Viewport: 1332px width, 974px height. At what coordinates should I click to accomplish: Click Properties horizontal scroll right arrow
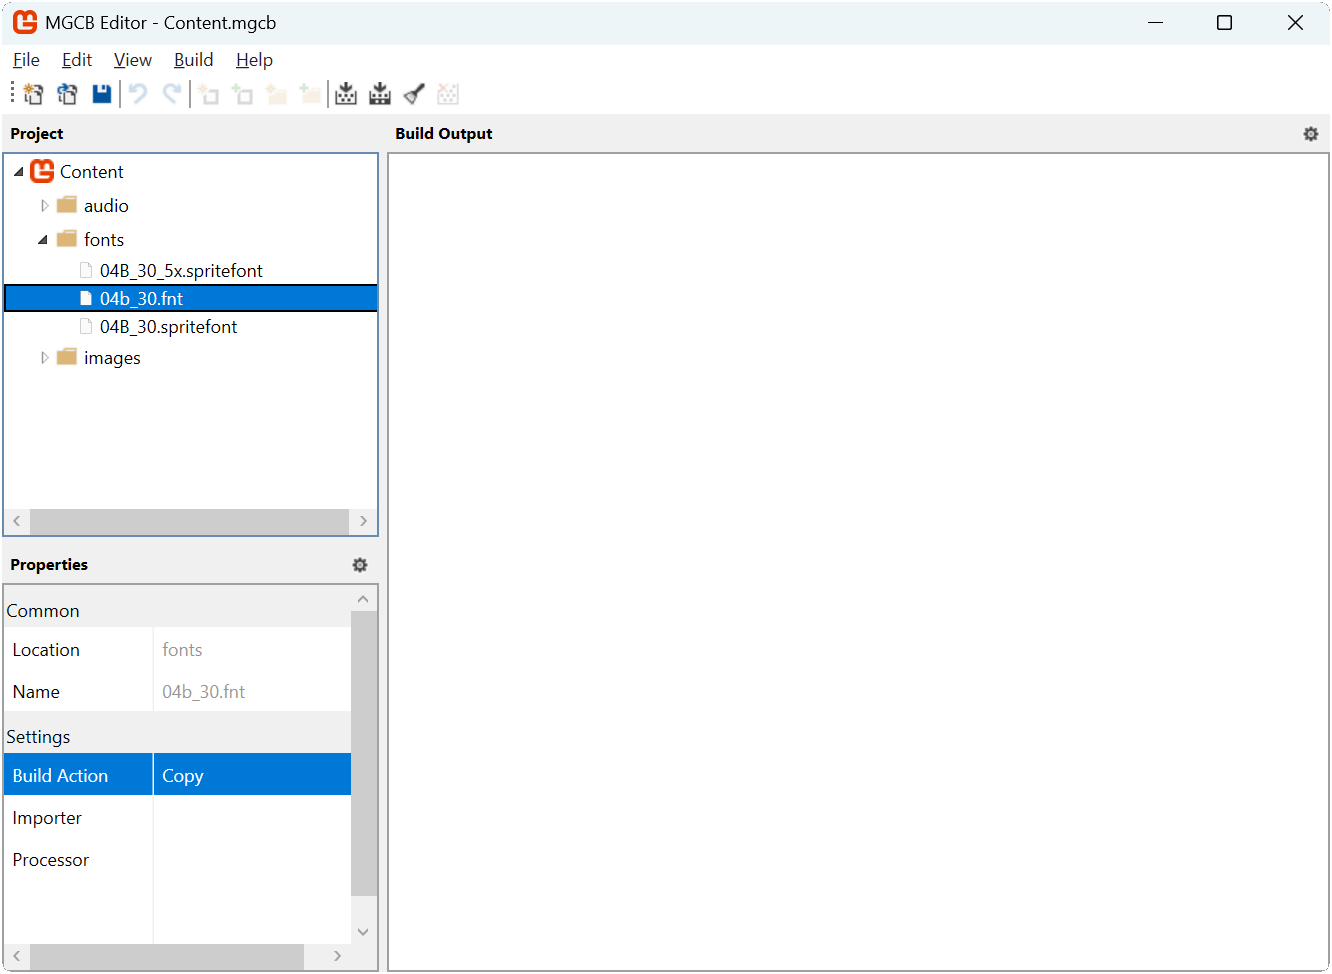click(x=338, y=956)
